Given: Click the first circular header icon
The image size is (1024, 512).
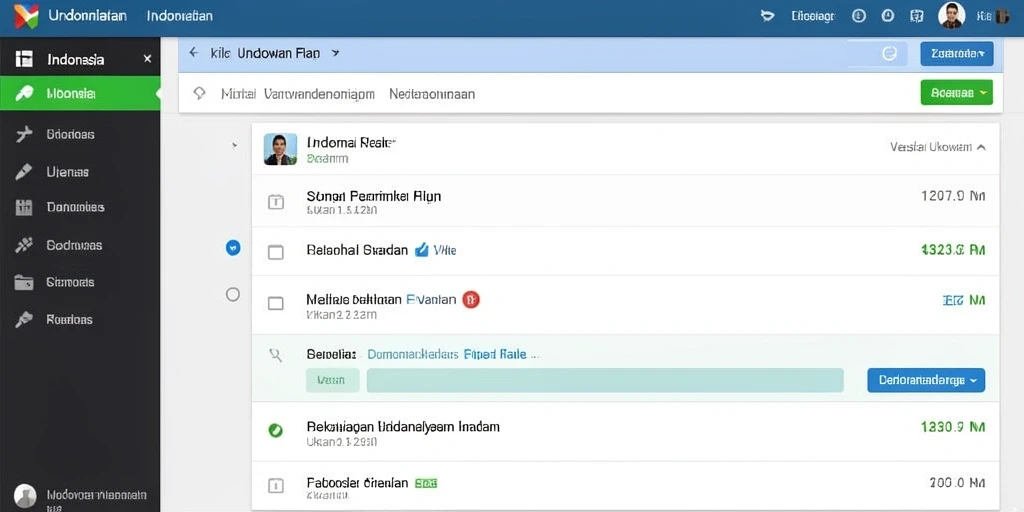Looking at the screenshot, I should pos(859,16).
